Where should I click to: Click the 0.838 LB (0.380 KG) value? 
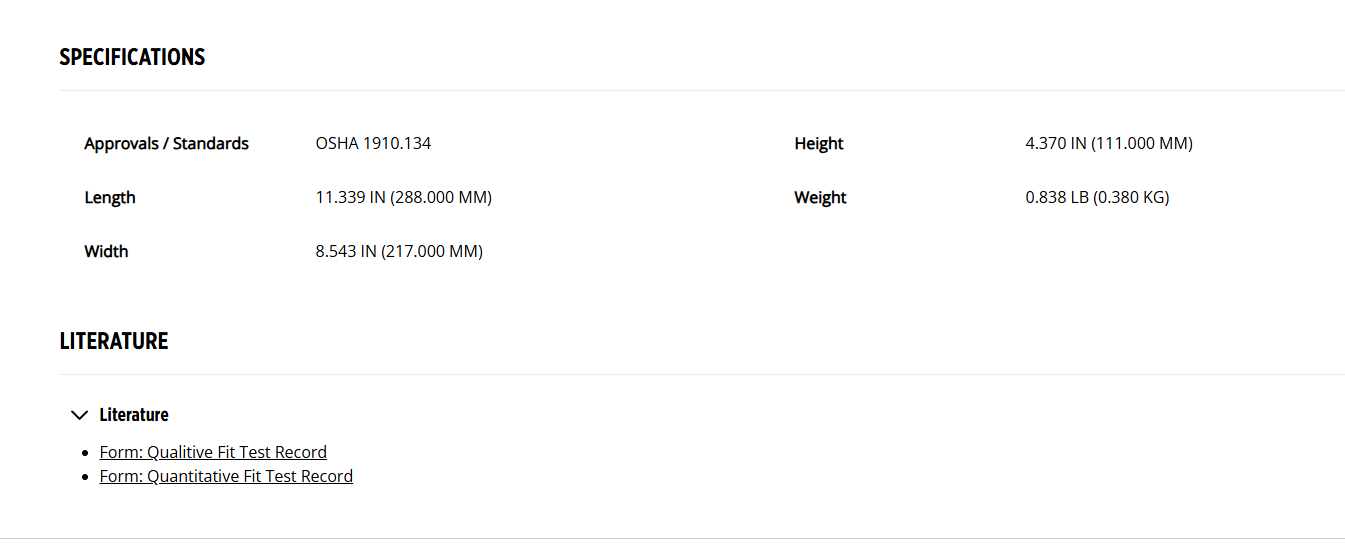[1097, 198]
